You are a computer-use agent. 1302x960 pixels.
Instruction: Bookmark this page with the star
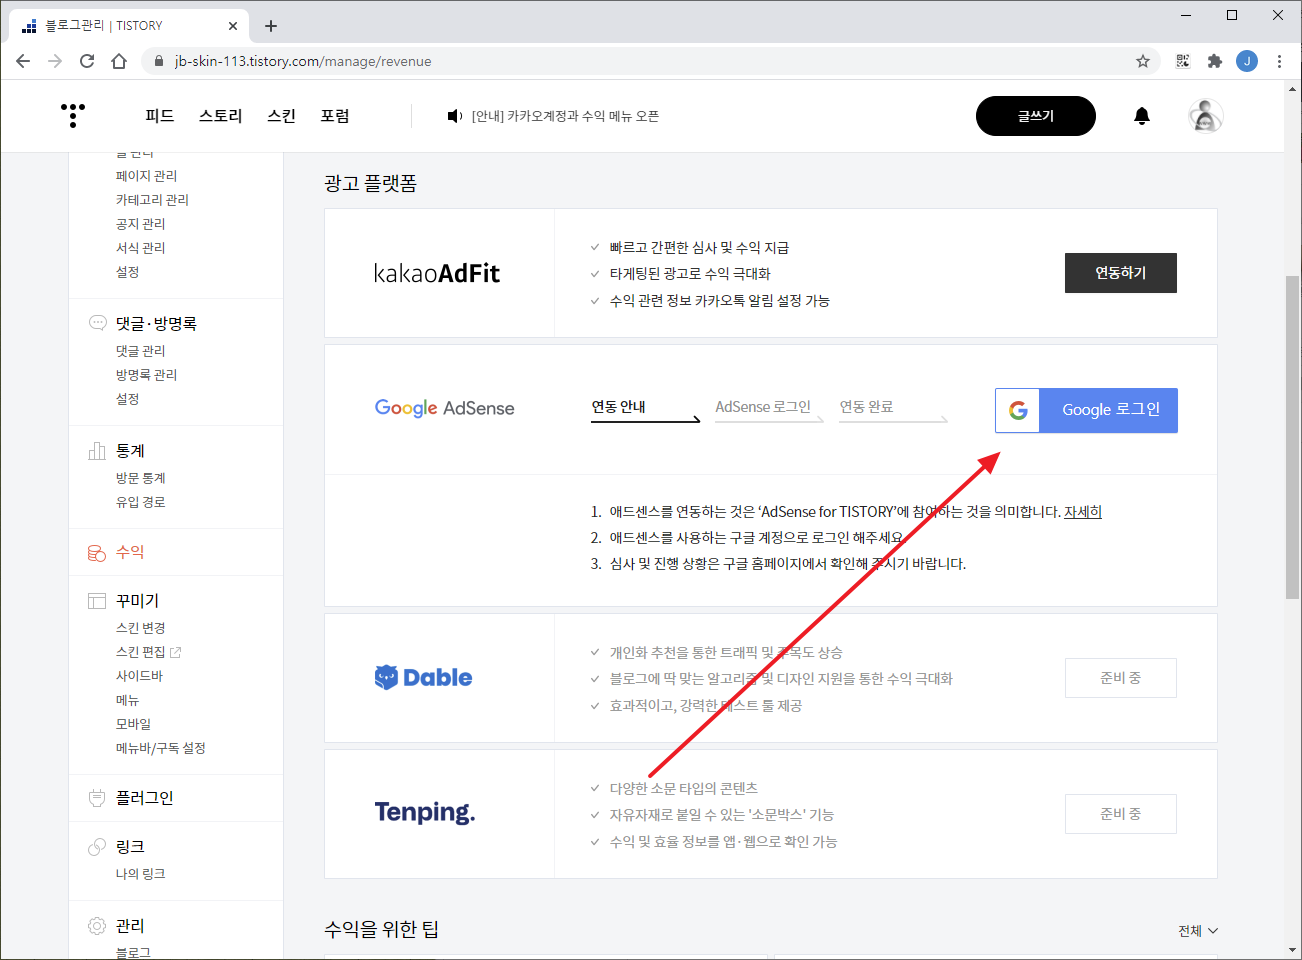[1143, 61]
